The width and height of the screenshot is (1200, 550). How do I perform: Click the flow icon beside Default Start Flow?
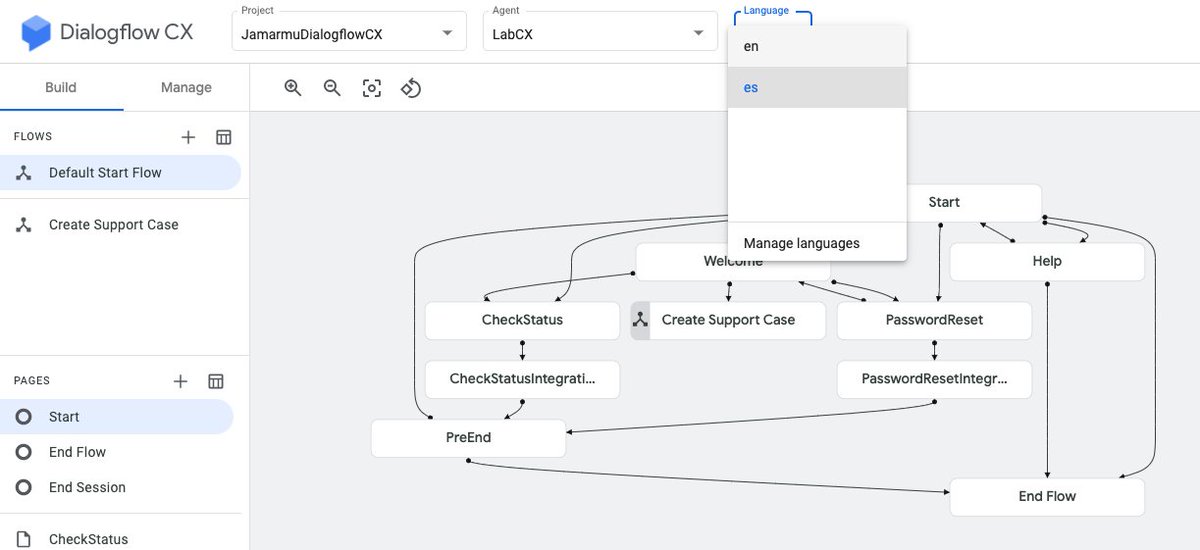click(x=24, y=173)
